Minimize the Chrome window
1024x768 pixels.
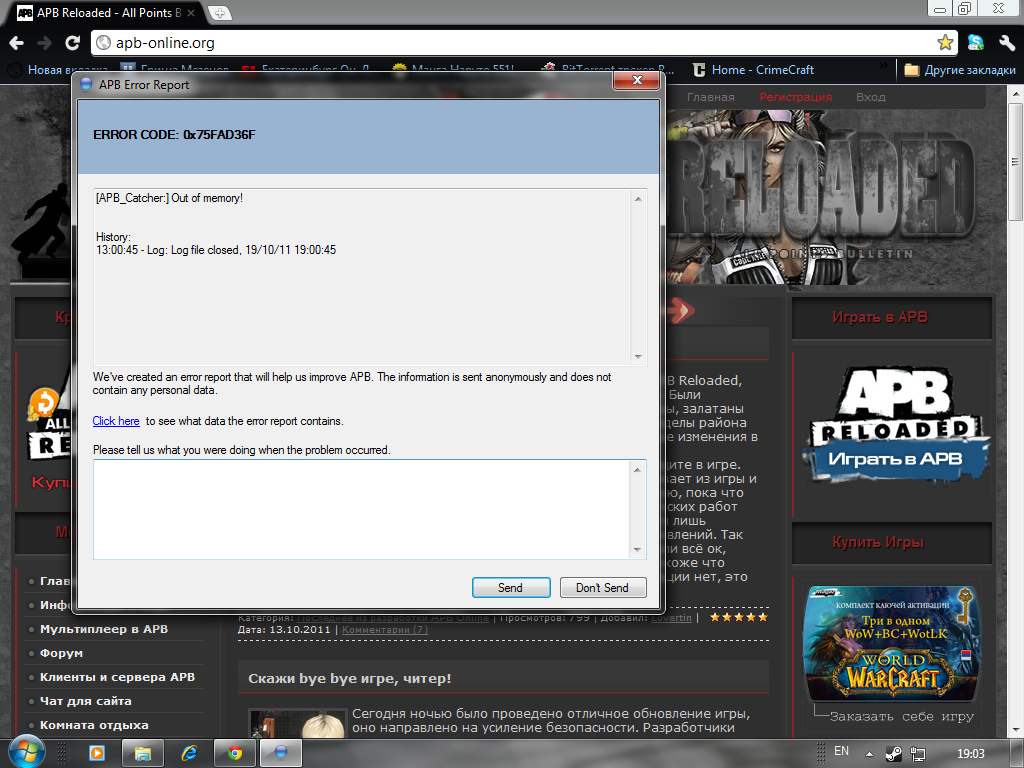click(x=940, y=9)
